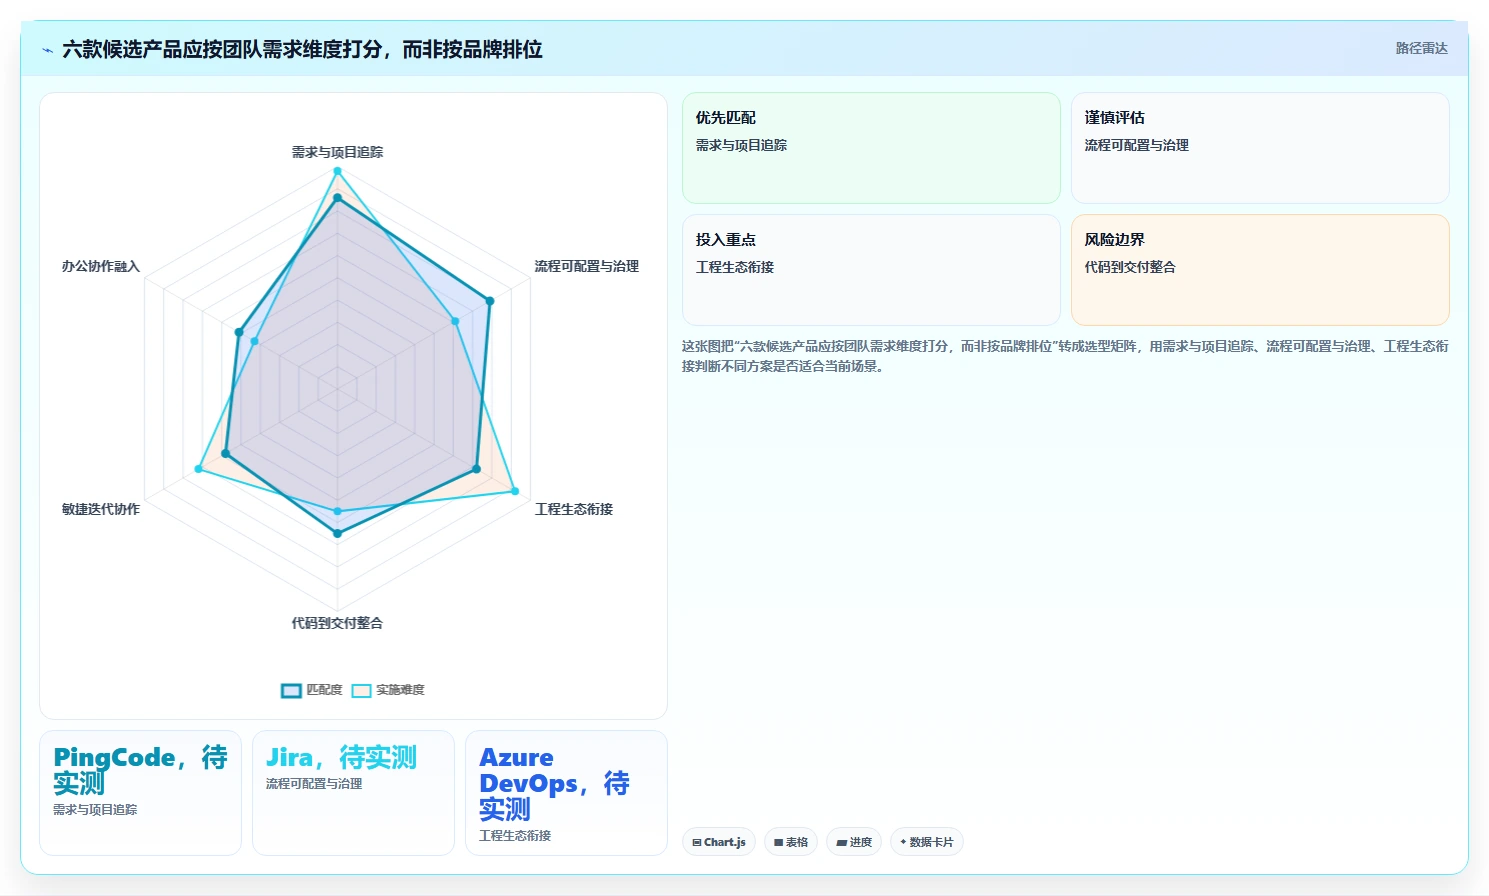Open the 优先匹配 card
1489x896 pixels.
tap(871, 148)
